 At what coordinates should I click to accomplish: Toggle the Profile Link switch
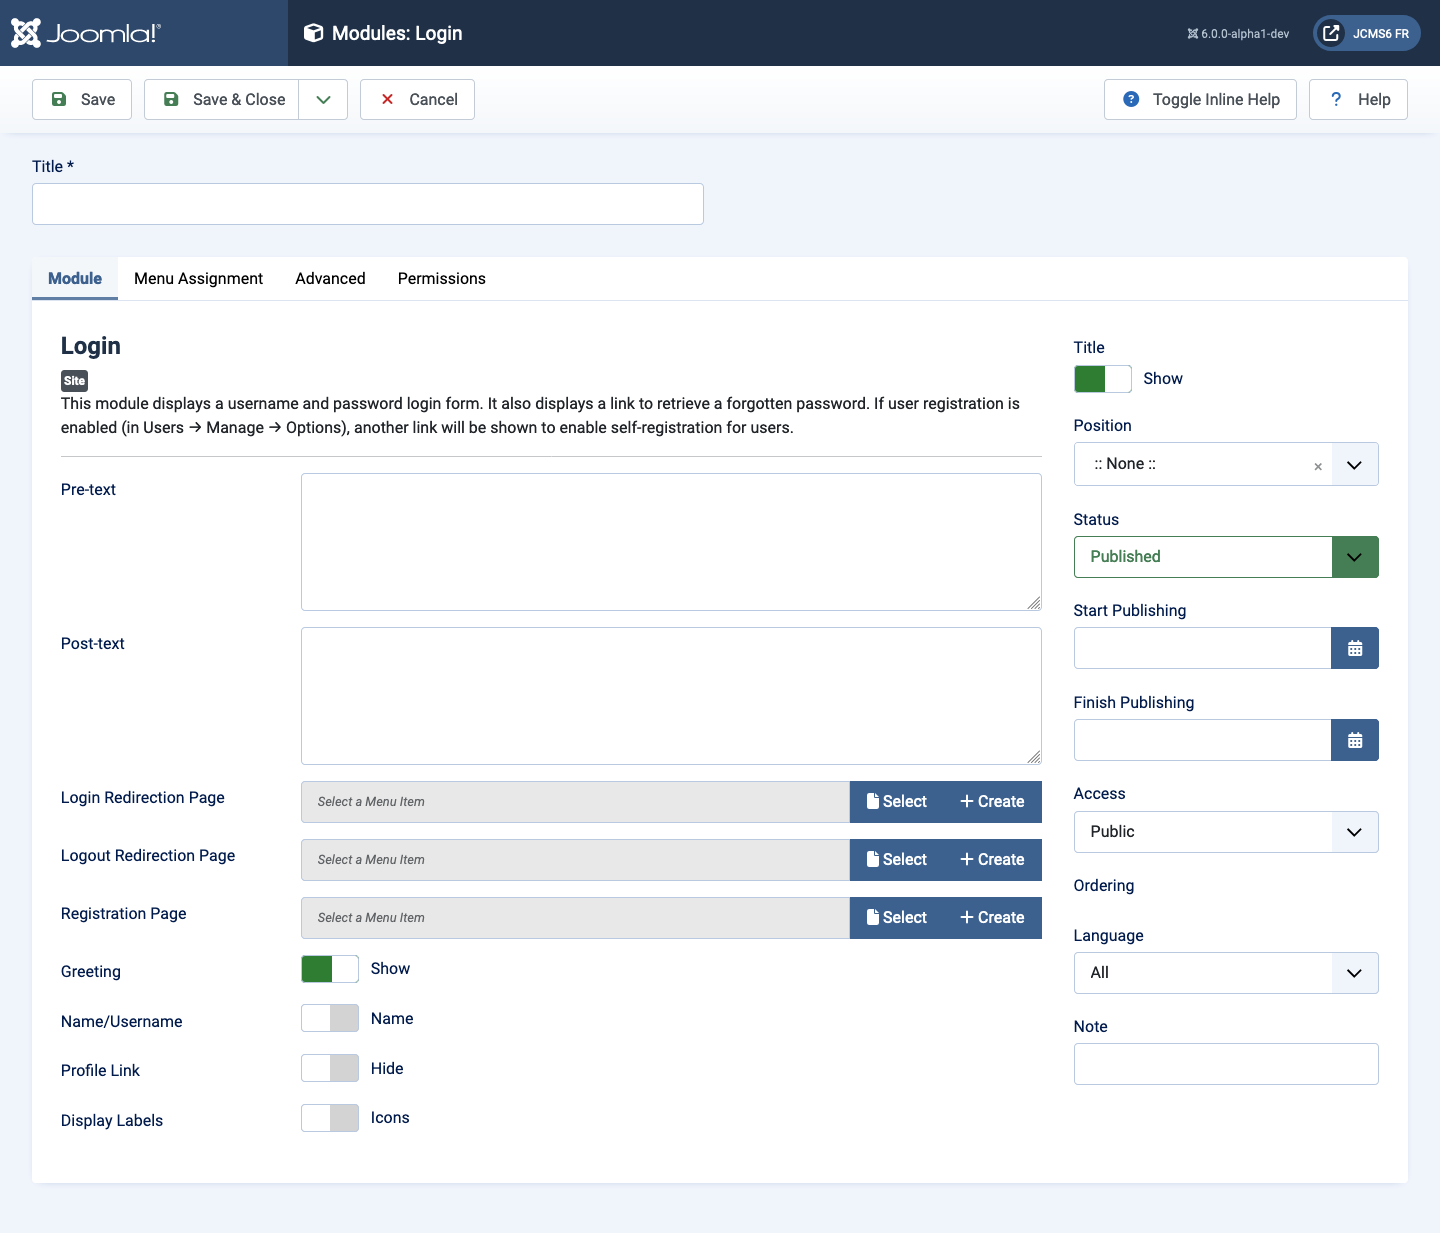(330, 1068)
